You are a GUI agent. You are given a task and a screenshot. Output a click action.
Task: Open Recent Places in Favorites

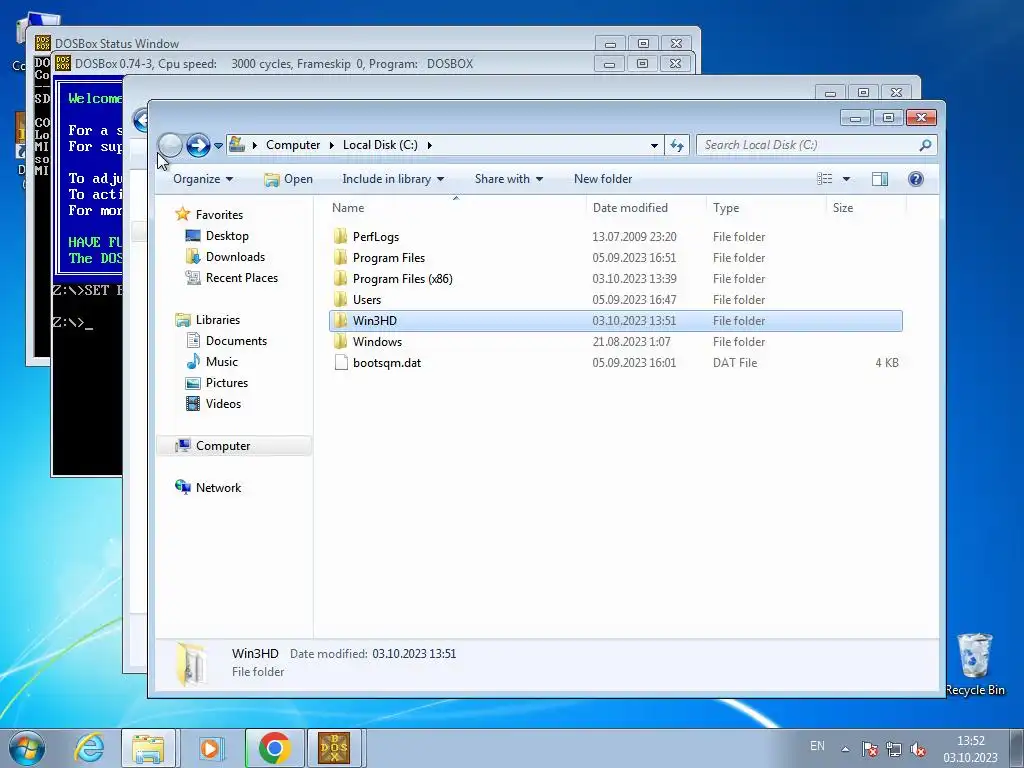coord(242,278)
